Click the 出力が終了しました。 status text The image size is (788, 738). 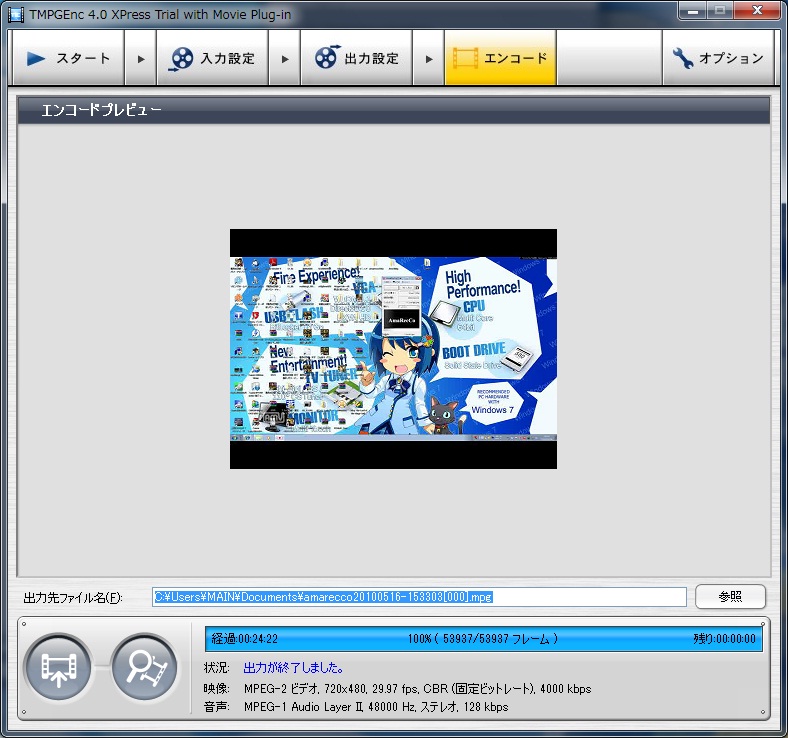coord(294,668)
